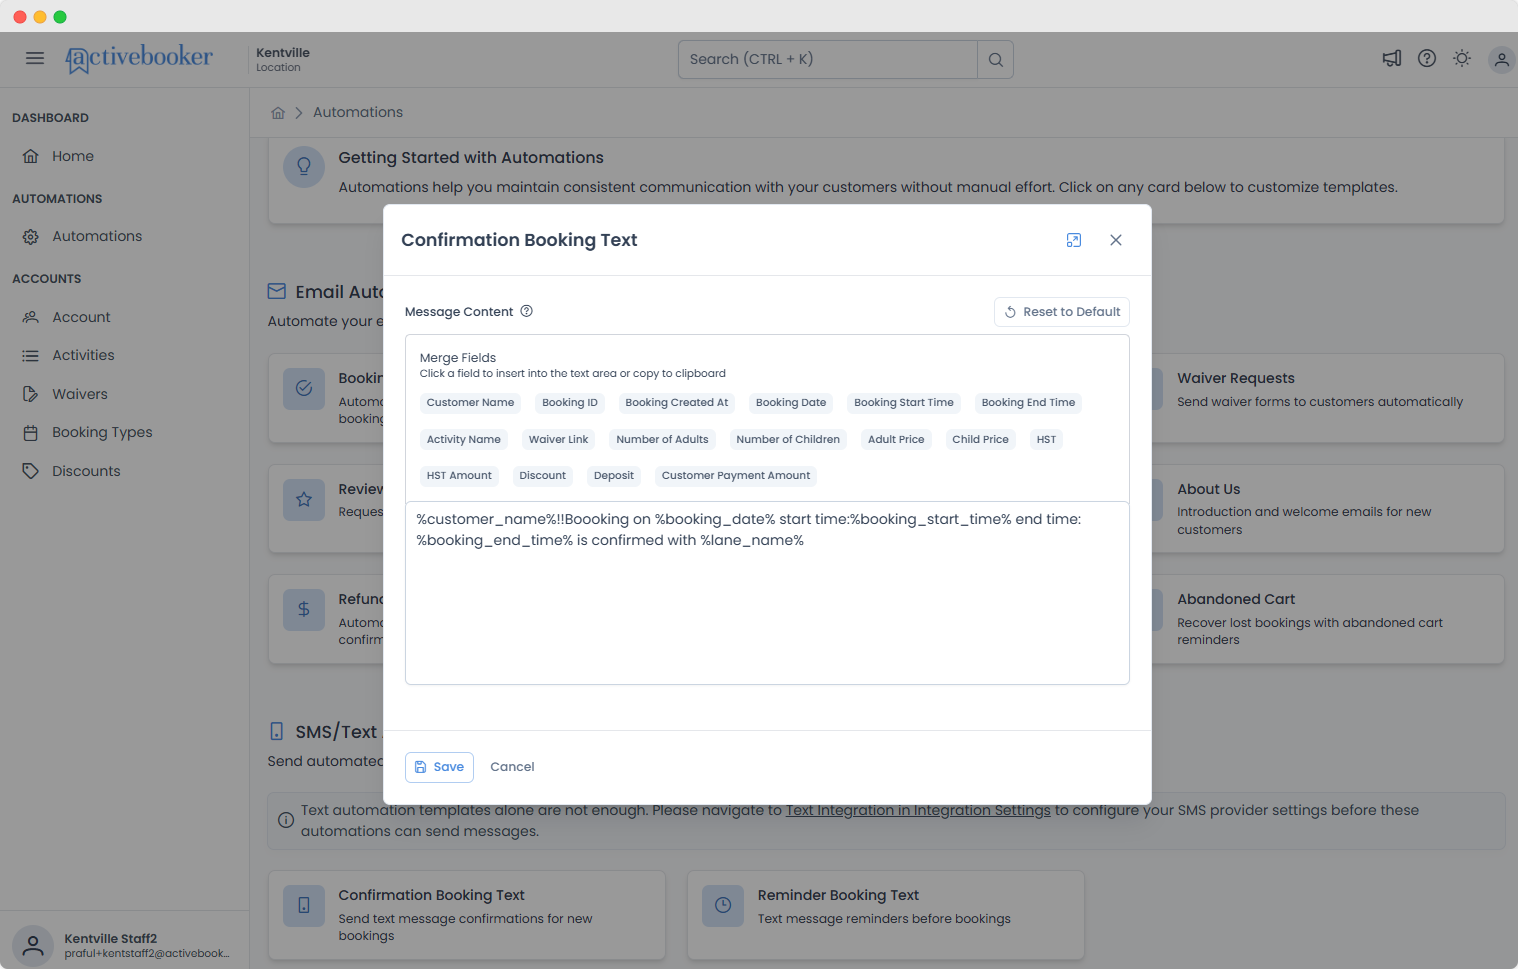1518x969 pixels.
Task: Insert the Booking Created At merge field
Action: pos(677,403)
